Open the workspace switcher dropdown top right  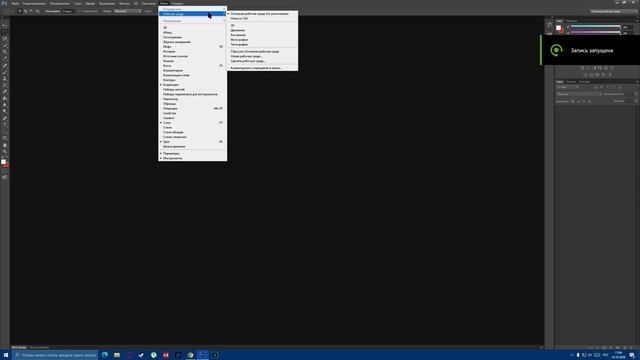(x=613, y=11)
